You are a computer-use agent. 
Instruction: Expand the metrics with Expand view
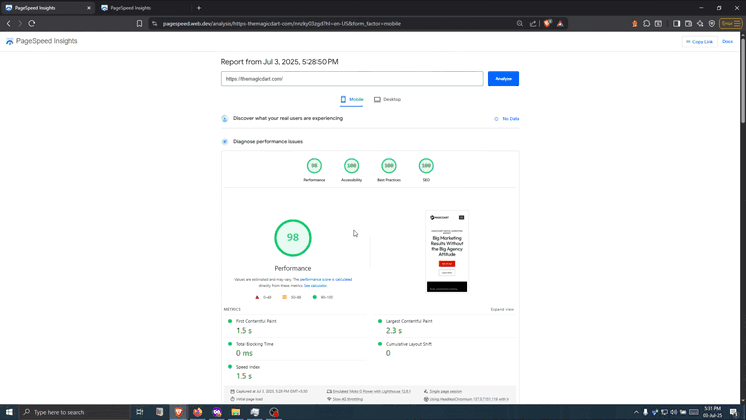point(502,309)
